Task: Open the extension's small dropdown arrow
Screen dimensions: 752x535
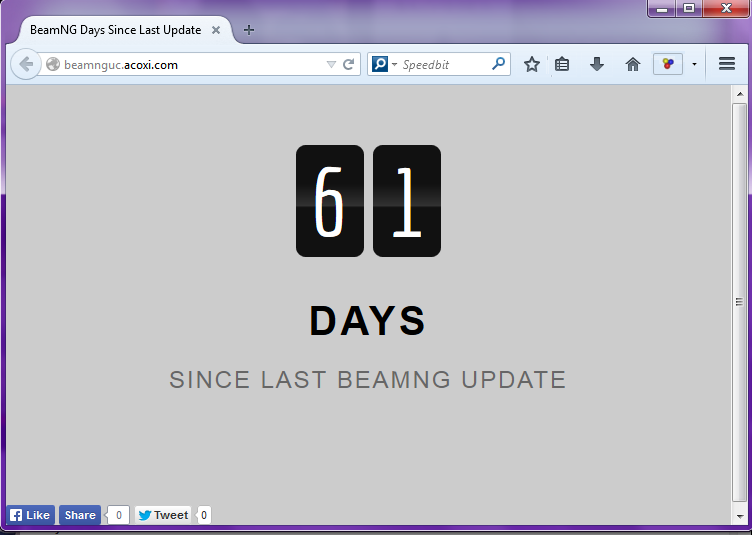Action: 694,64
